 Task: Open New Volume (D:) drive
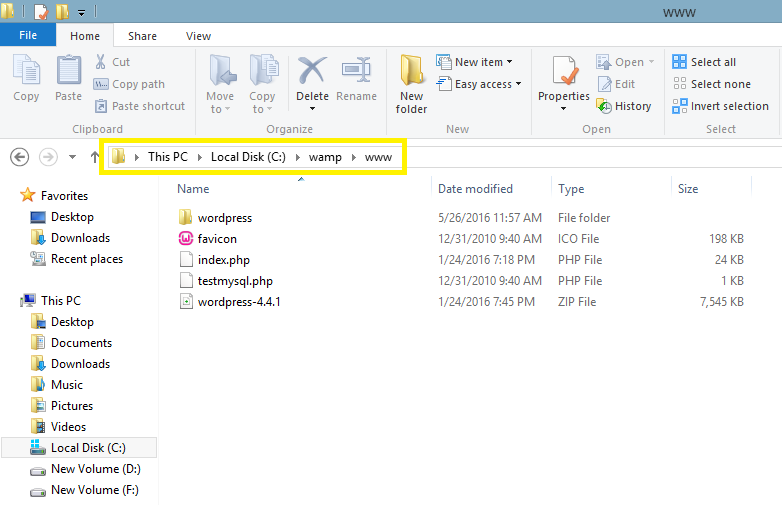[96, 469]
